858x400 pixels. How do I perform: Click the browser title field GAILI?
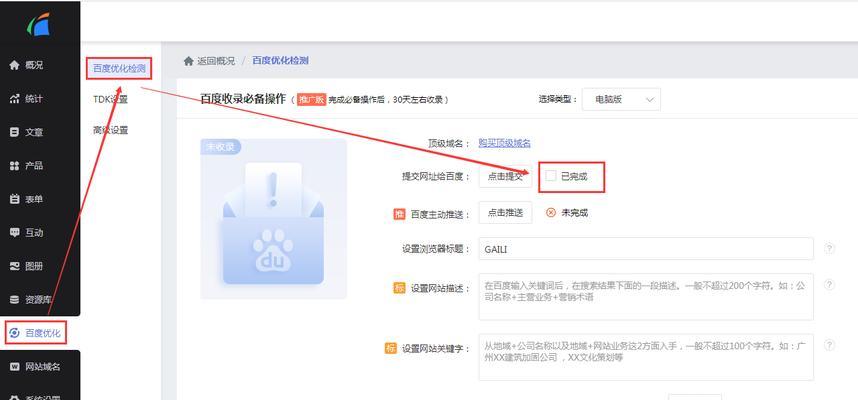click(646, 248)
